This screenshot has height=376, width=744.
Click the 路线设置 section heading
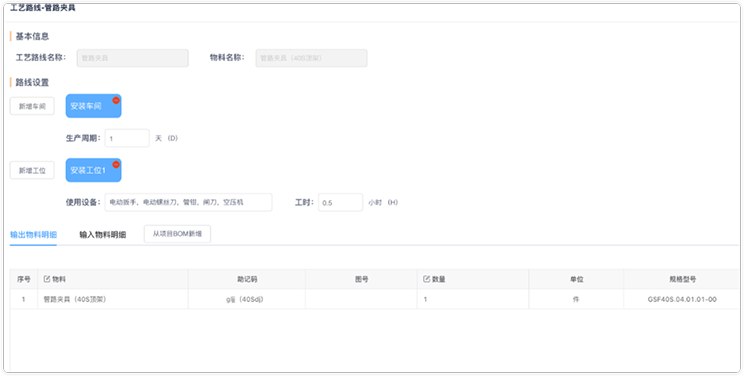click(x=32, y=82)
